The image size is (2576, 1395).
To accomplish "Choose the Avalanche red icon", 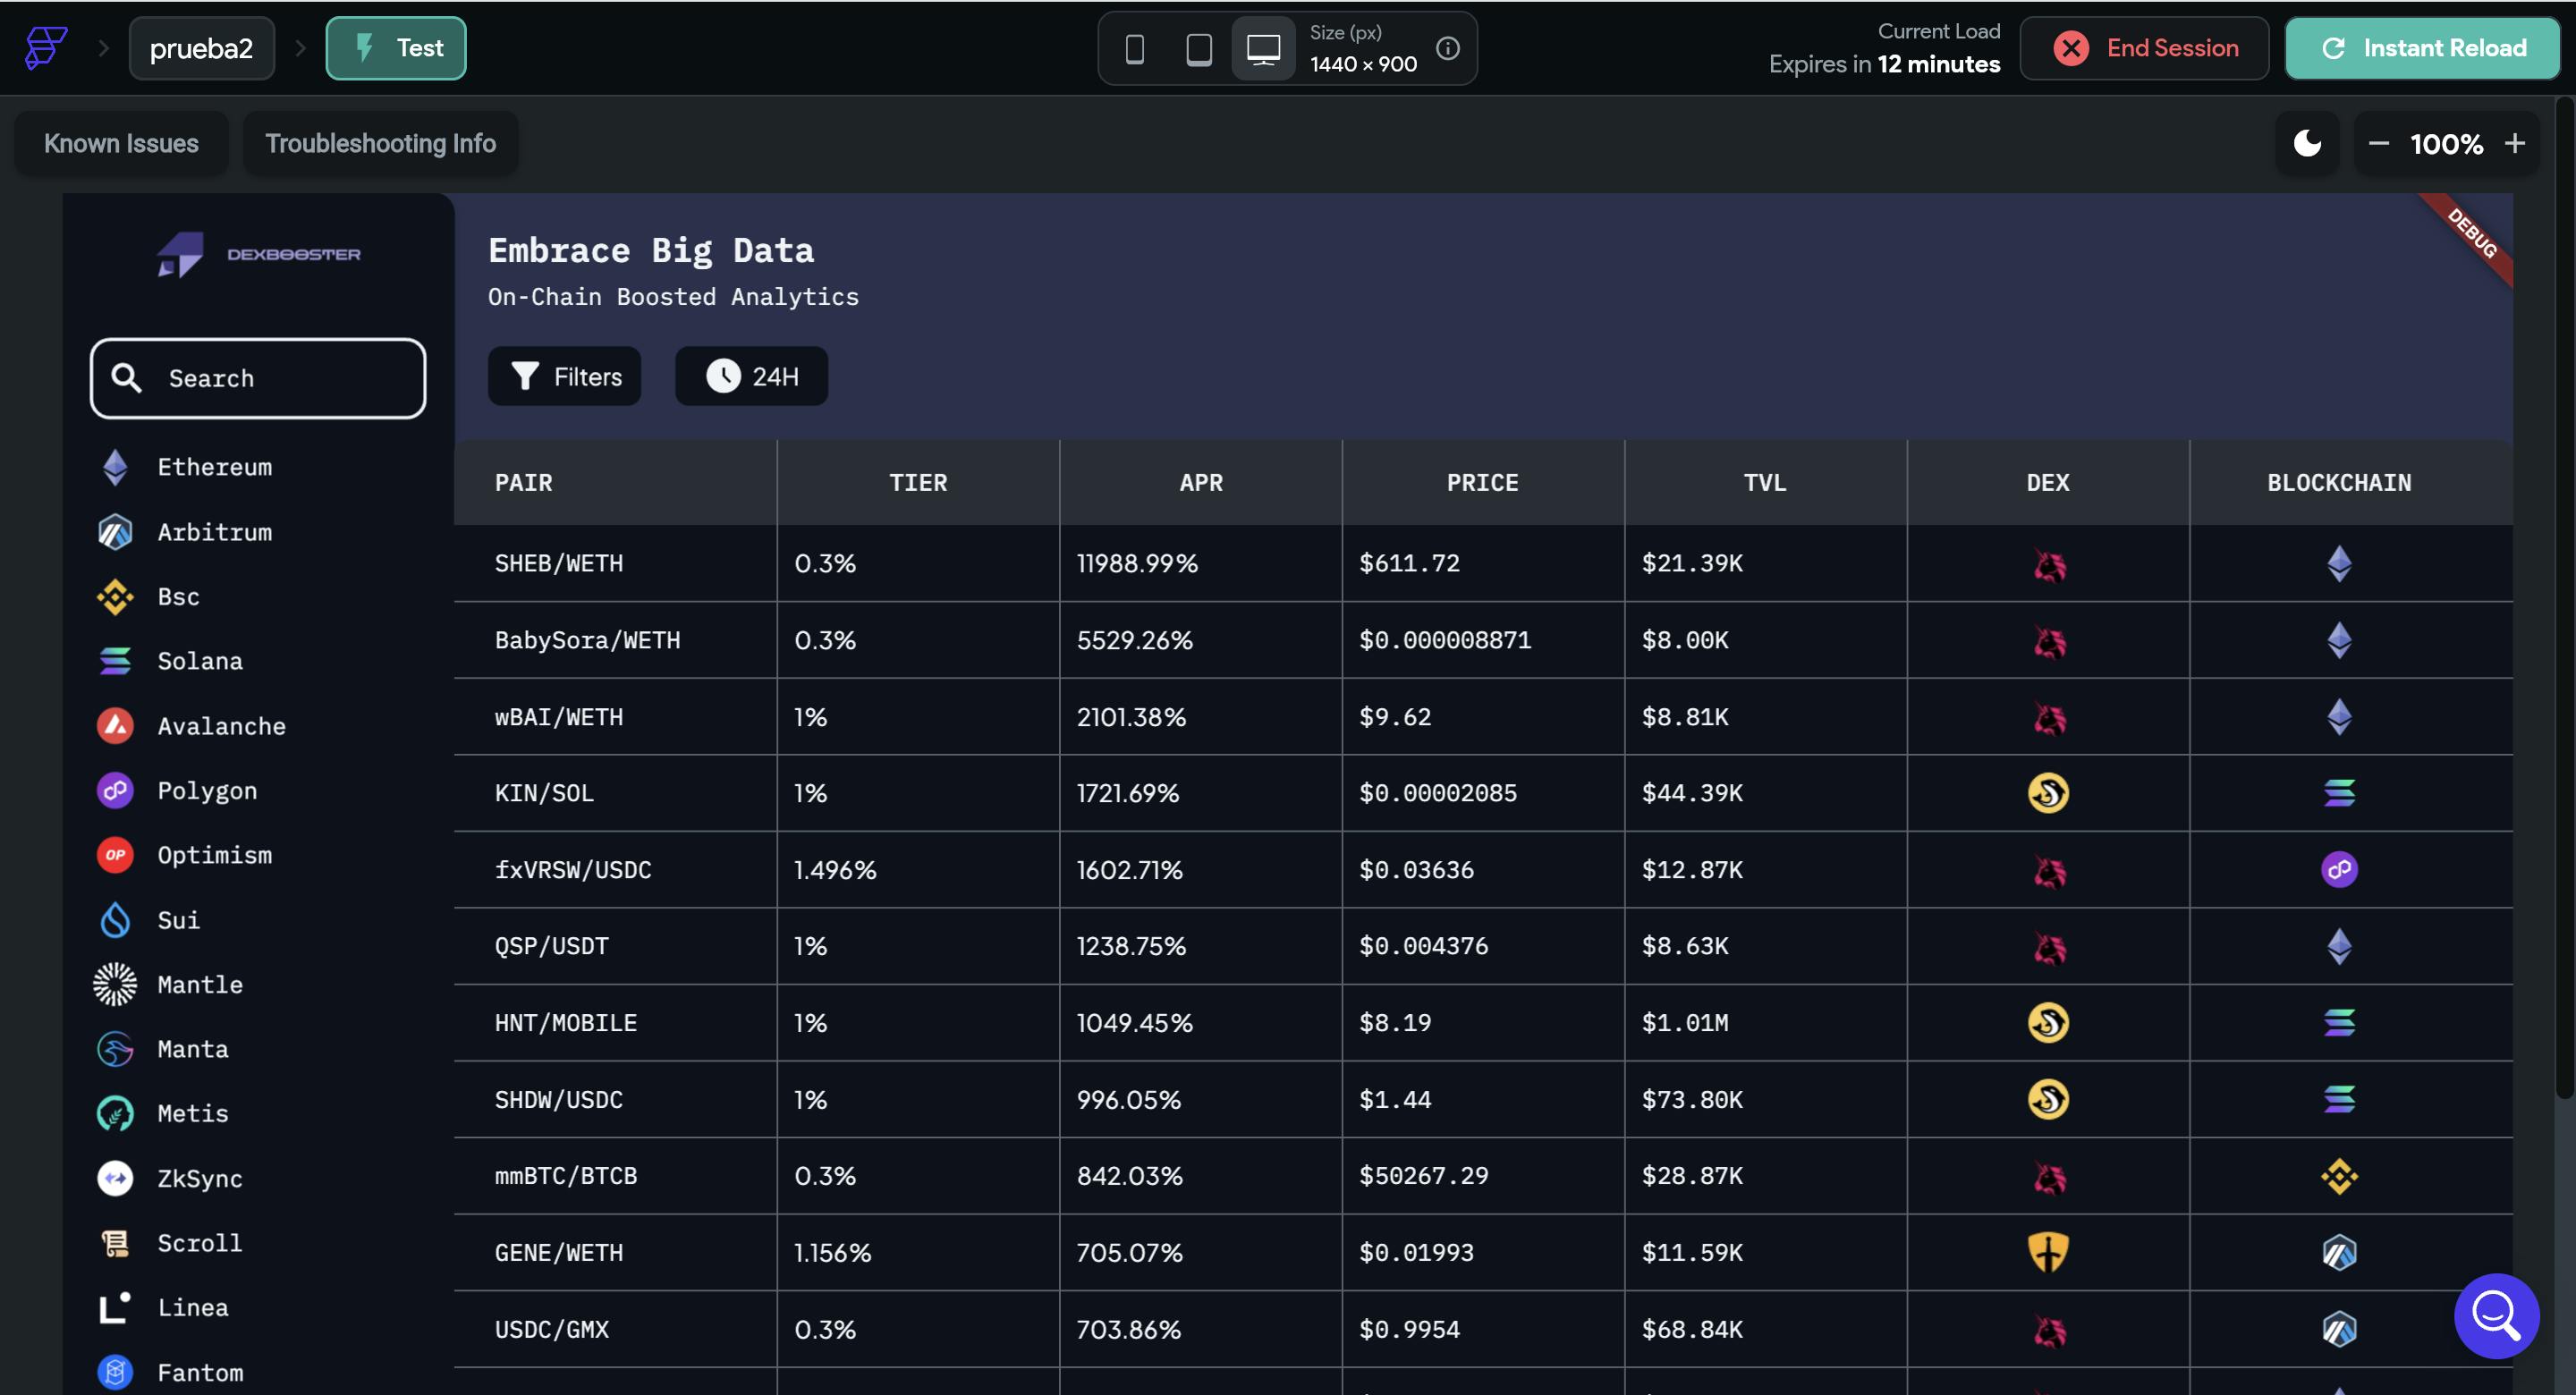I will click(115, 726).
